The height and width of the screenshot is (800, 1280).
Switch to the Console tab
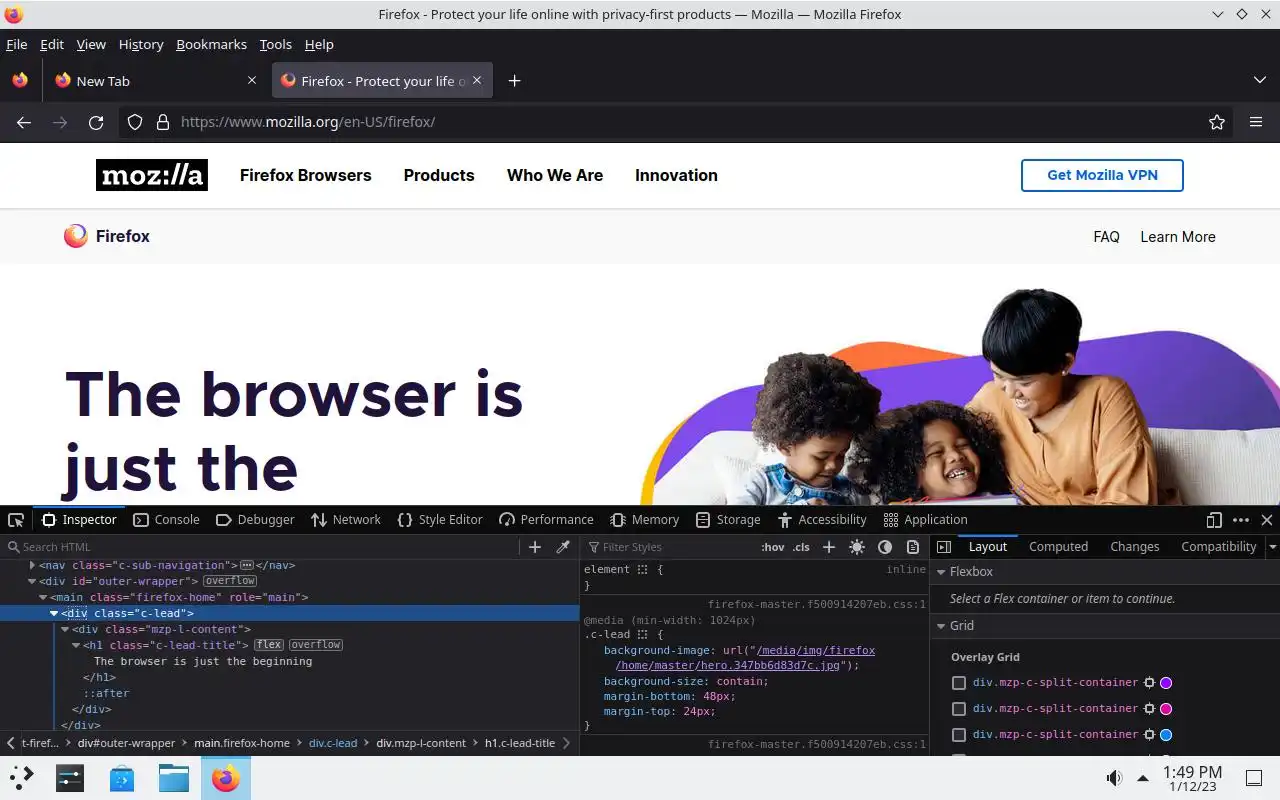166,520
